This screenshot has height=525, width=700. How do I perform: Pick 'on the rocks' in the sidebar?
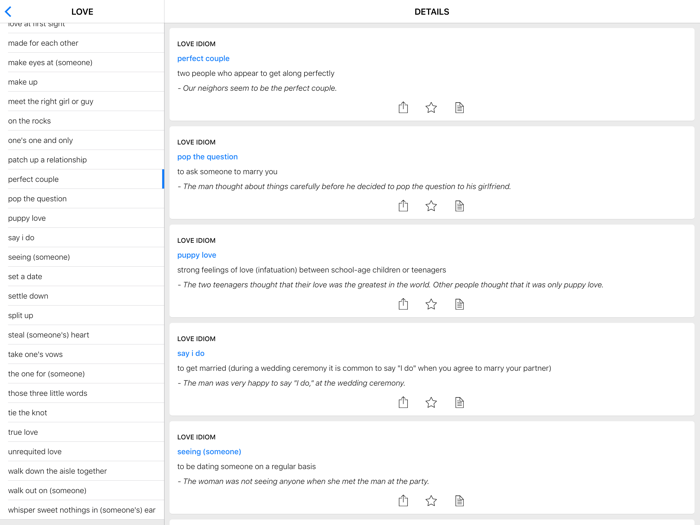pos(82,121)
